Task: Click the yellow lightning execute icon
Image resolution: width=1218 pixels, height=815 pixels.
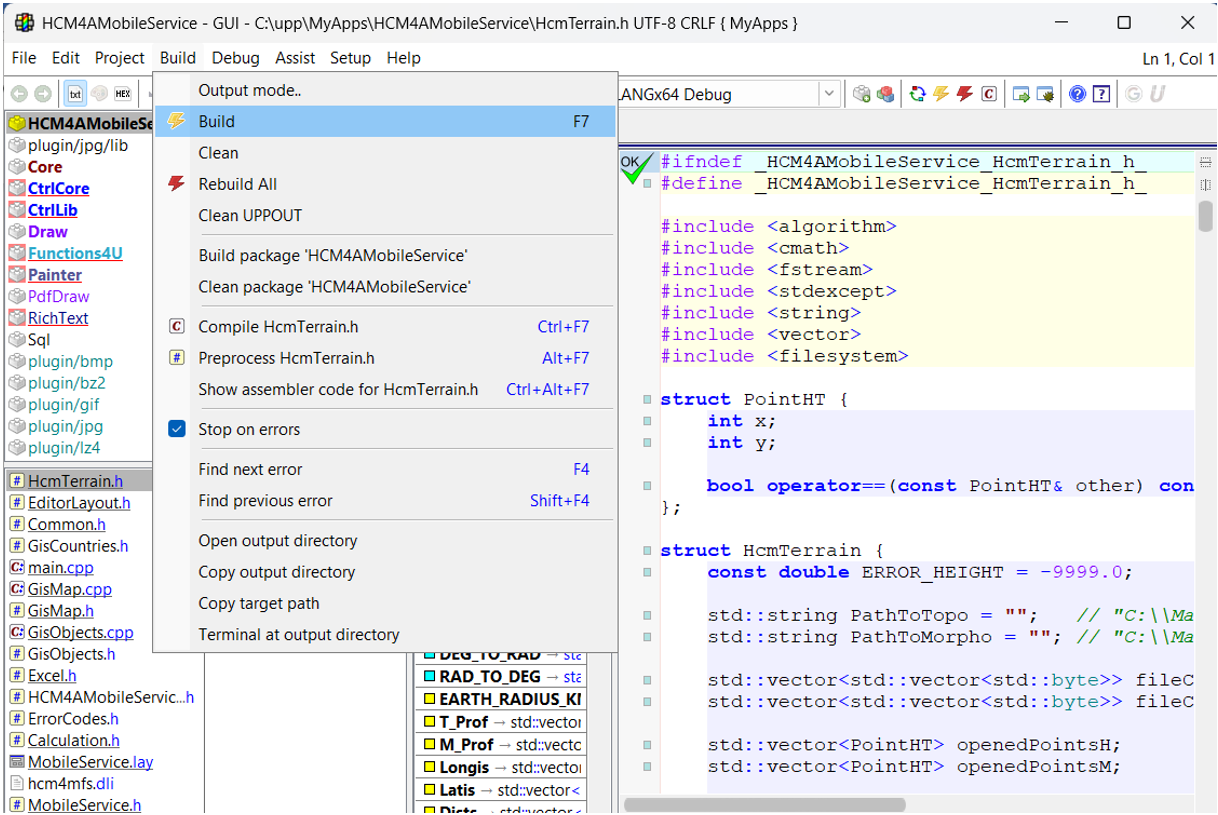Action: click(x=939, y=92)
